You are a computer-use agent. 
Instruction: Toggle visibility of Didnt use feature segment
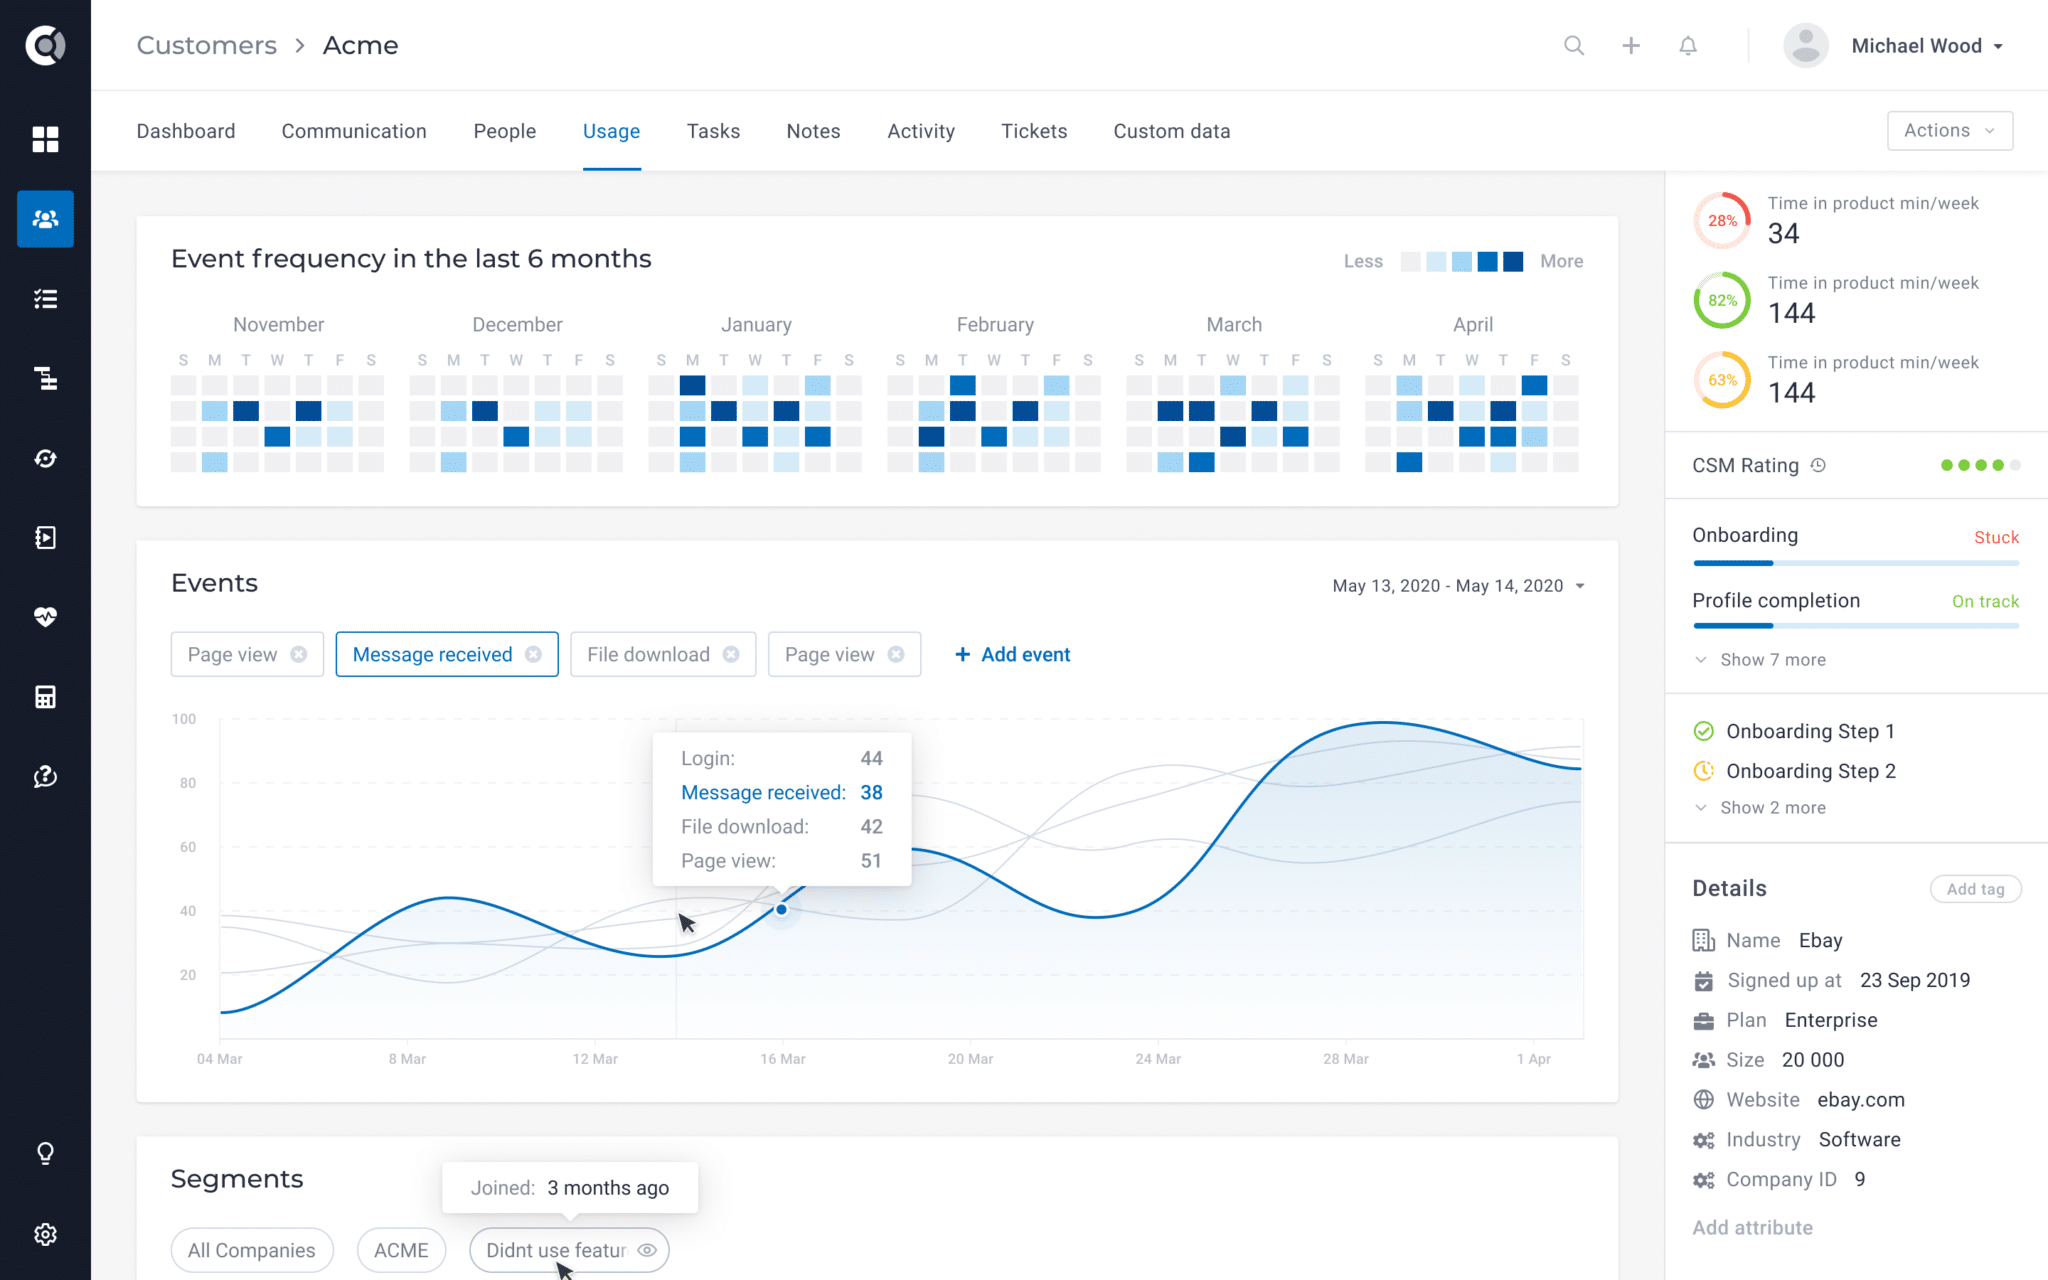coord(647,1249)
